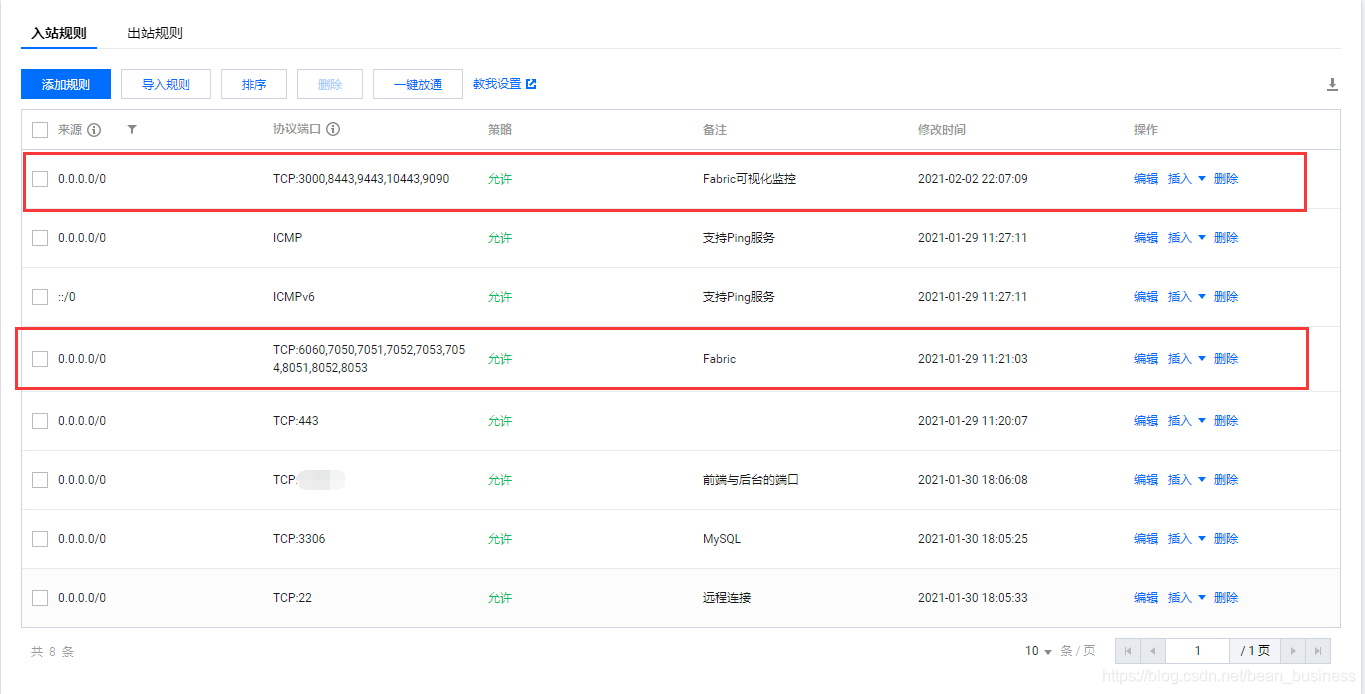Check the 前端与后台的端口 rule checkbox
The width and height of the screenshot is (1365, 694).
[40, 480]
